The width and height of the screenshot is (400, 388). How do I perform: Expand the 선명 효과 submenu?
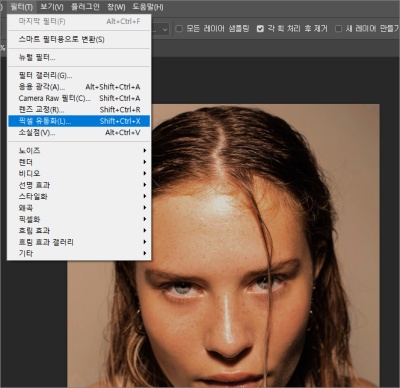coord(79,185)
